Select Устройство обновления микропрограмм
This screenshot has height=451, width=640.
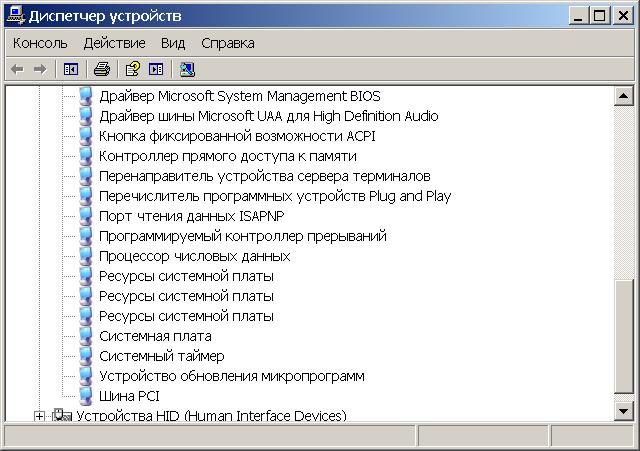[x=232, y=376]
